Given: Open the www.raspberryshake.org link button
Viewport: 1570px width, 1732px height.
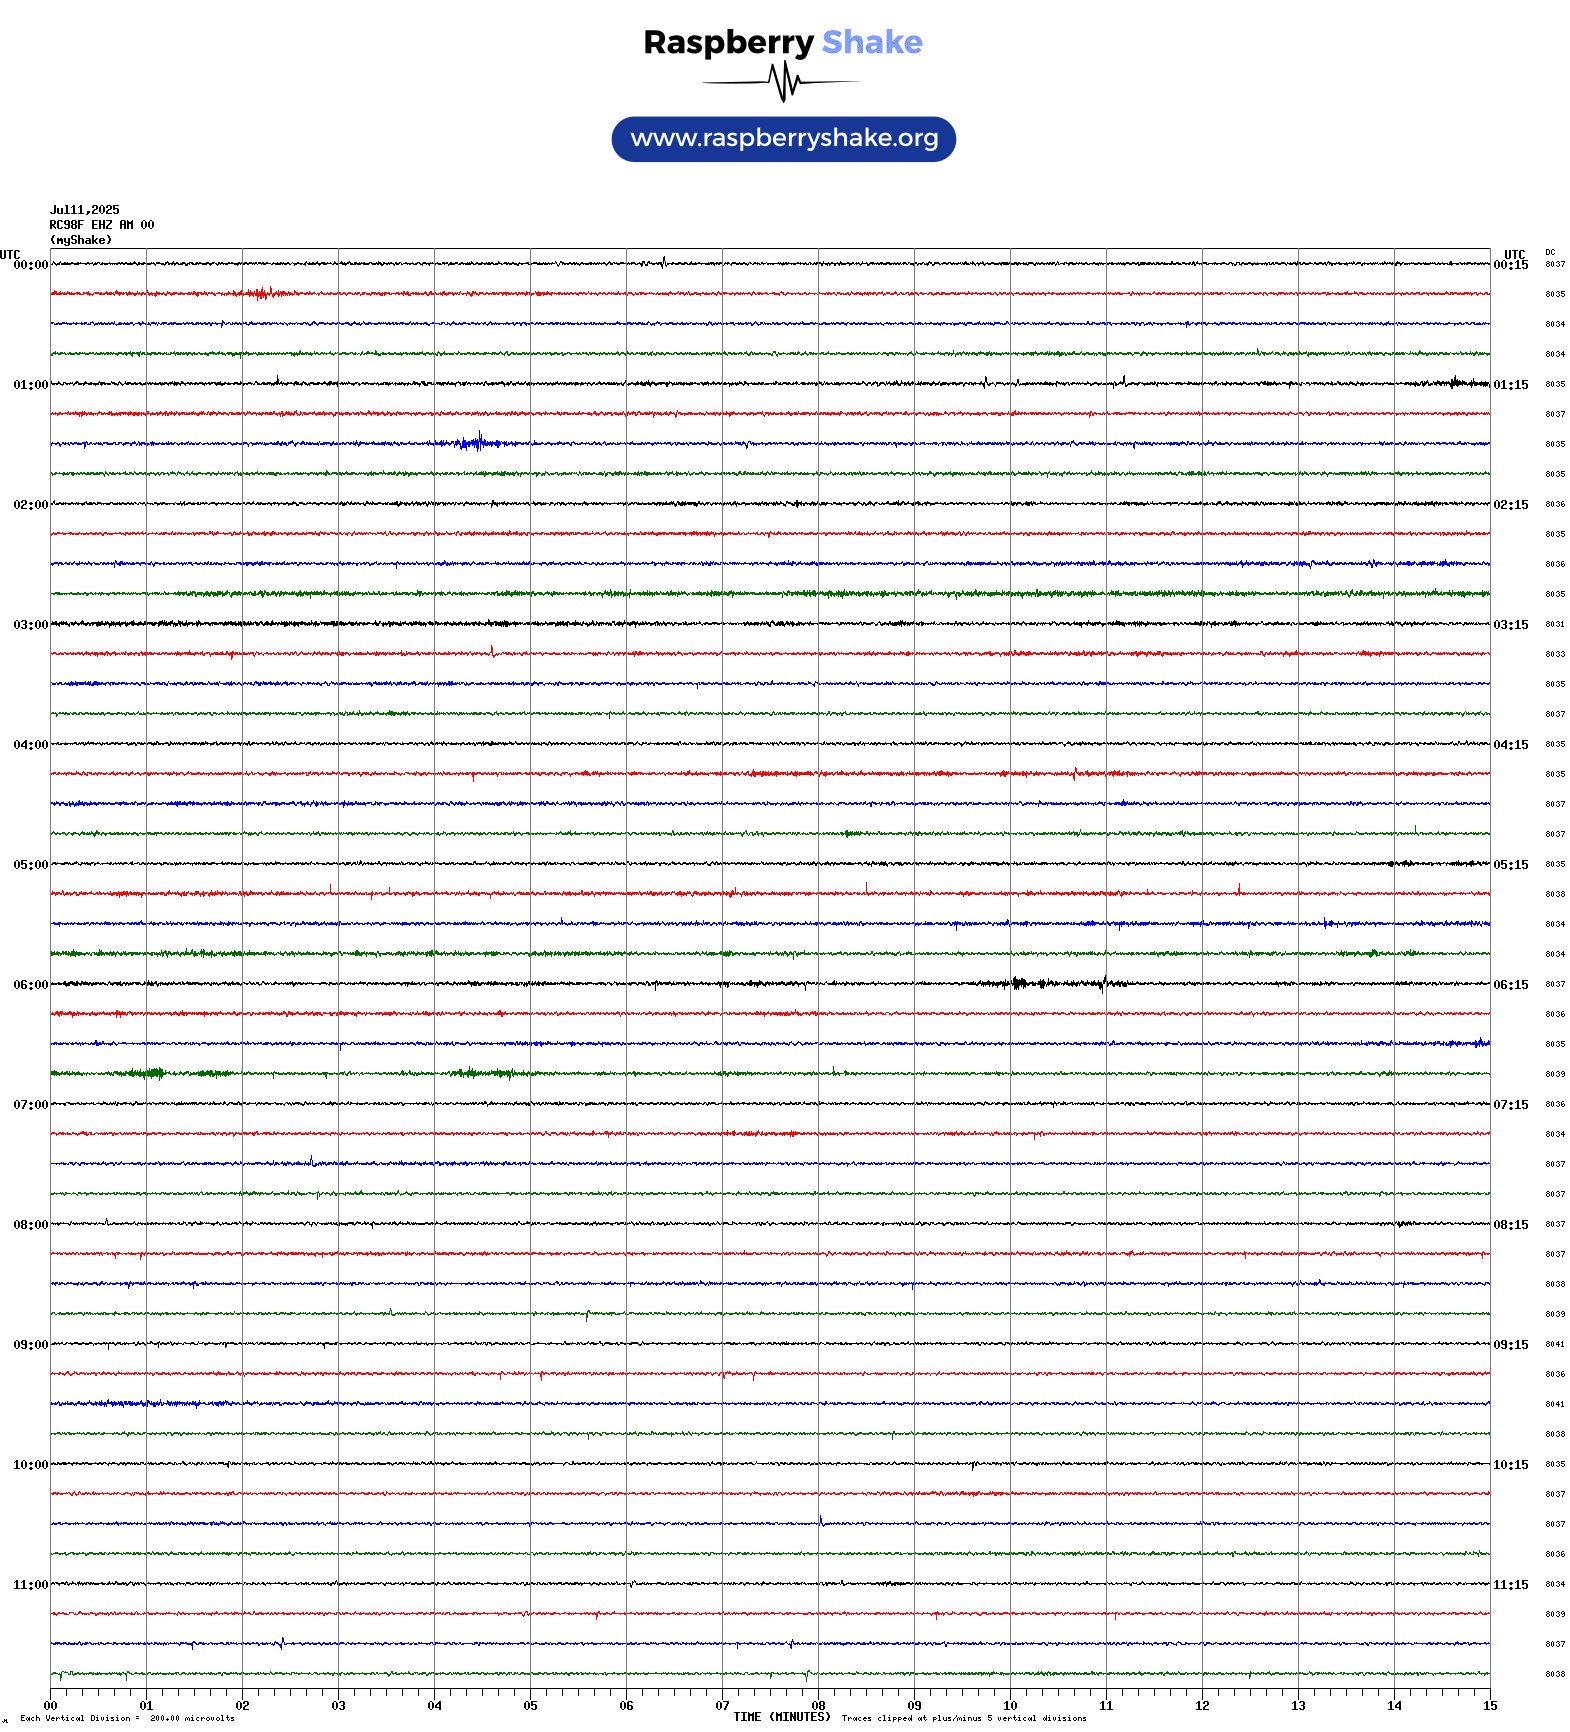Looking at the screenshot, I should point(784,139).
